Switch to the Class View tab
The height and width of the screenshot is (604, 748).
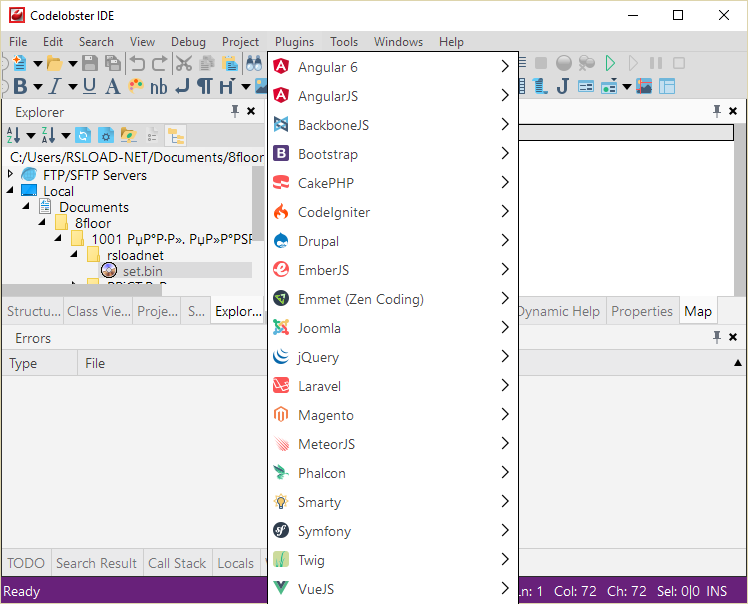point(99,311)
